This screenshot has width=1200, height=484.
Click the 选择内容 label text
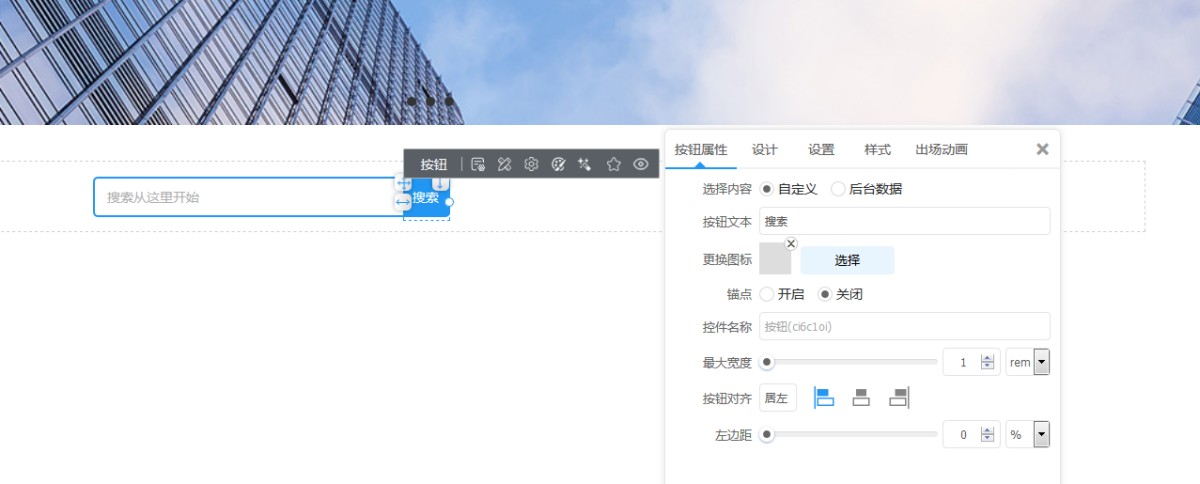click(x=727, y=188)
